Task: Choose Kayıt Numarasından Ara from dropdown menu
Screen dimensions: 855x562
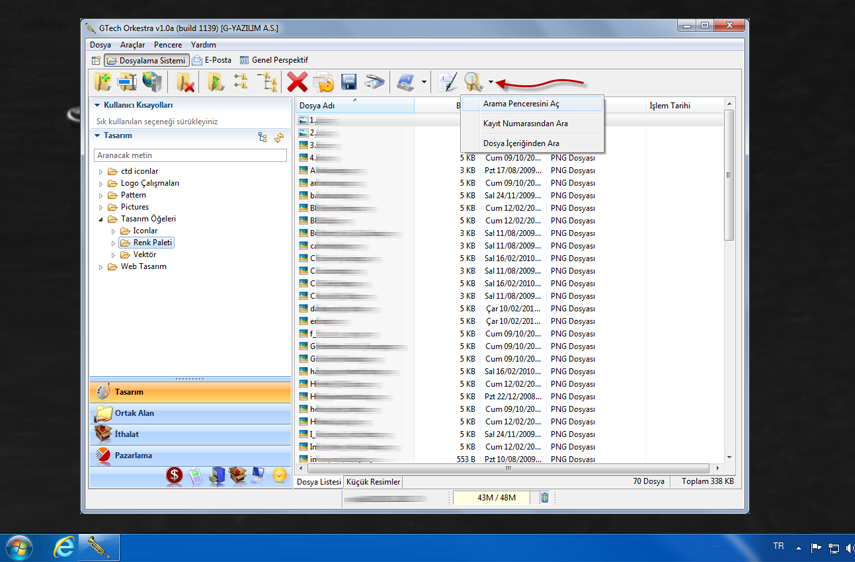Action: click(525, 124)
